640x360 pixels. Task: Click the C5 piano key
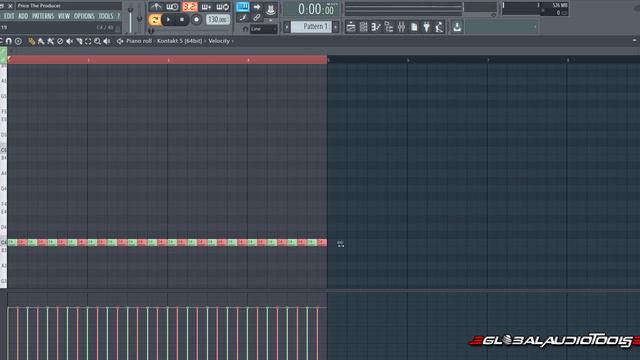(x=3, y=150)
